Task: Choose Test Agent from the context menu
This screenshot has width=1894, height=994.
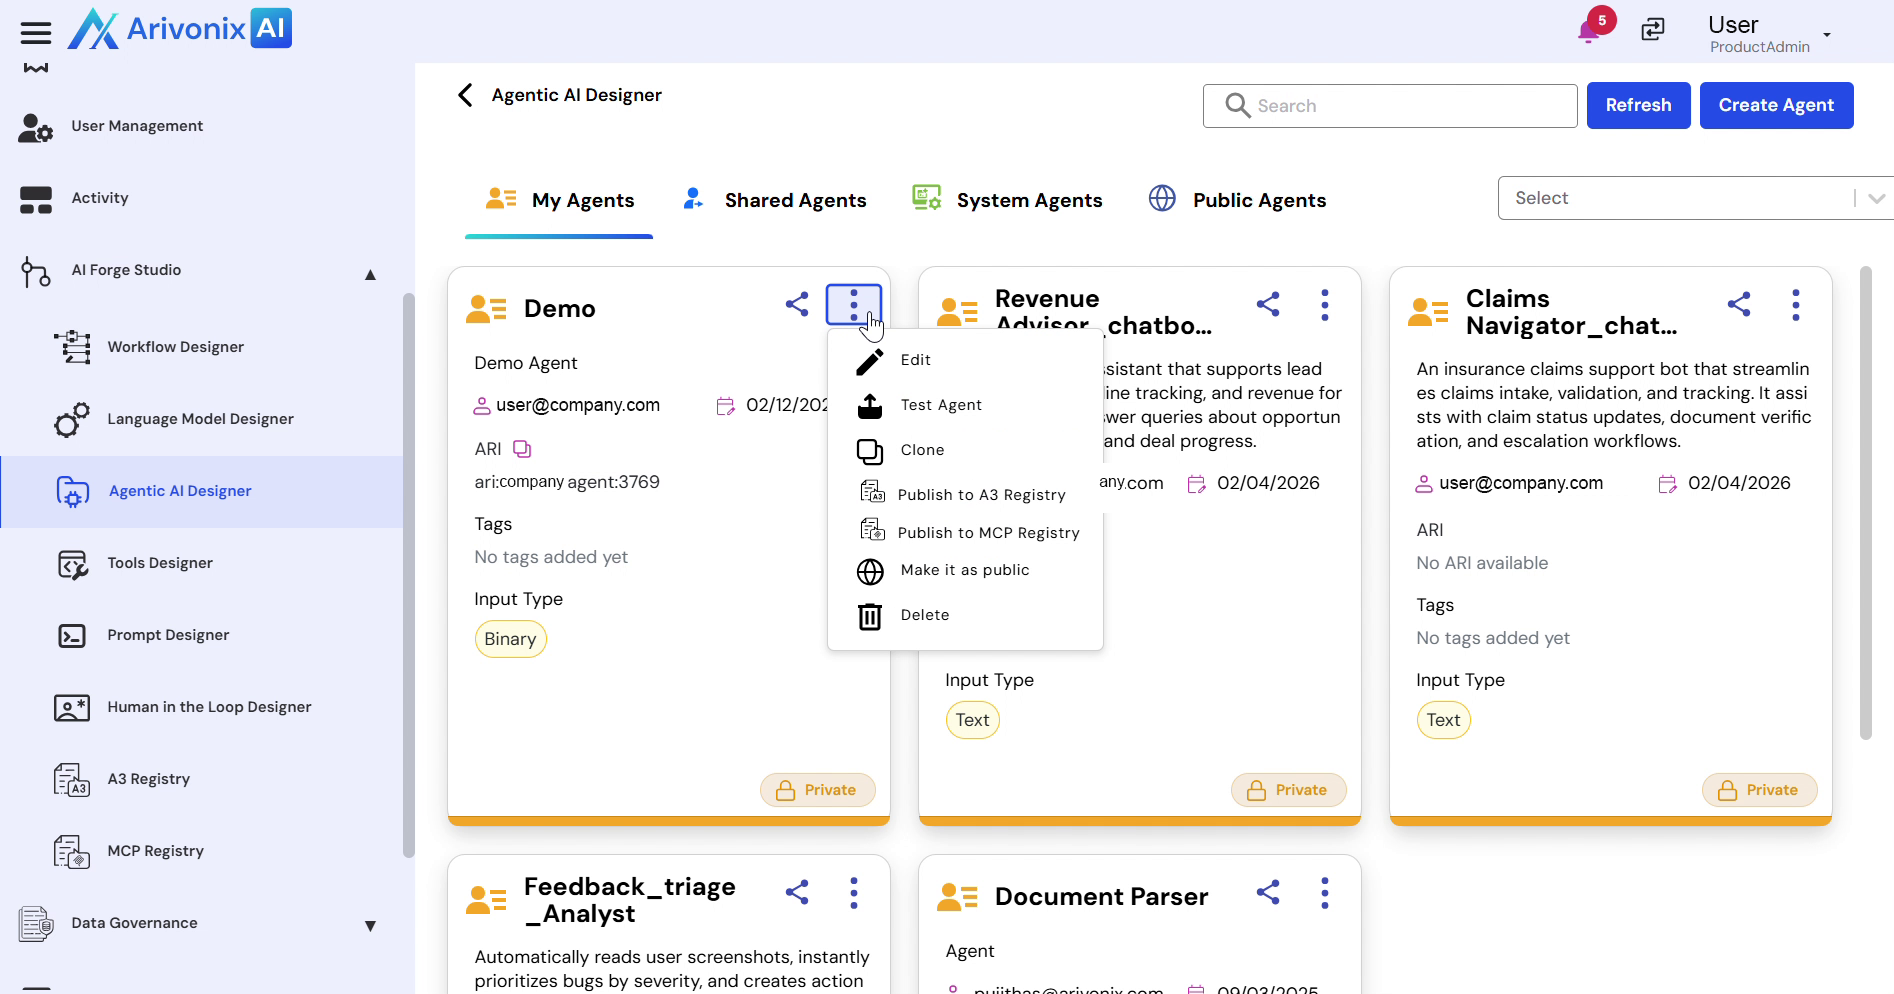Action: tap(940, 405)
